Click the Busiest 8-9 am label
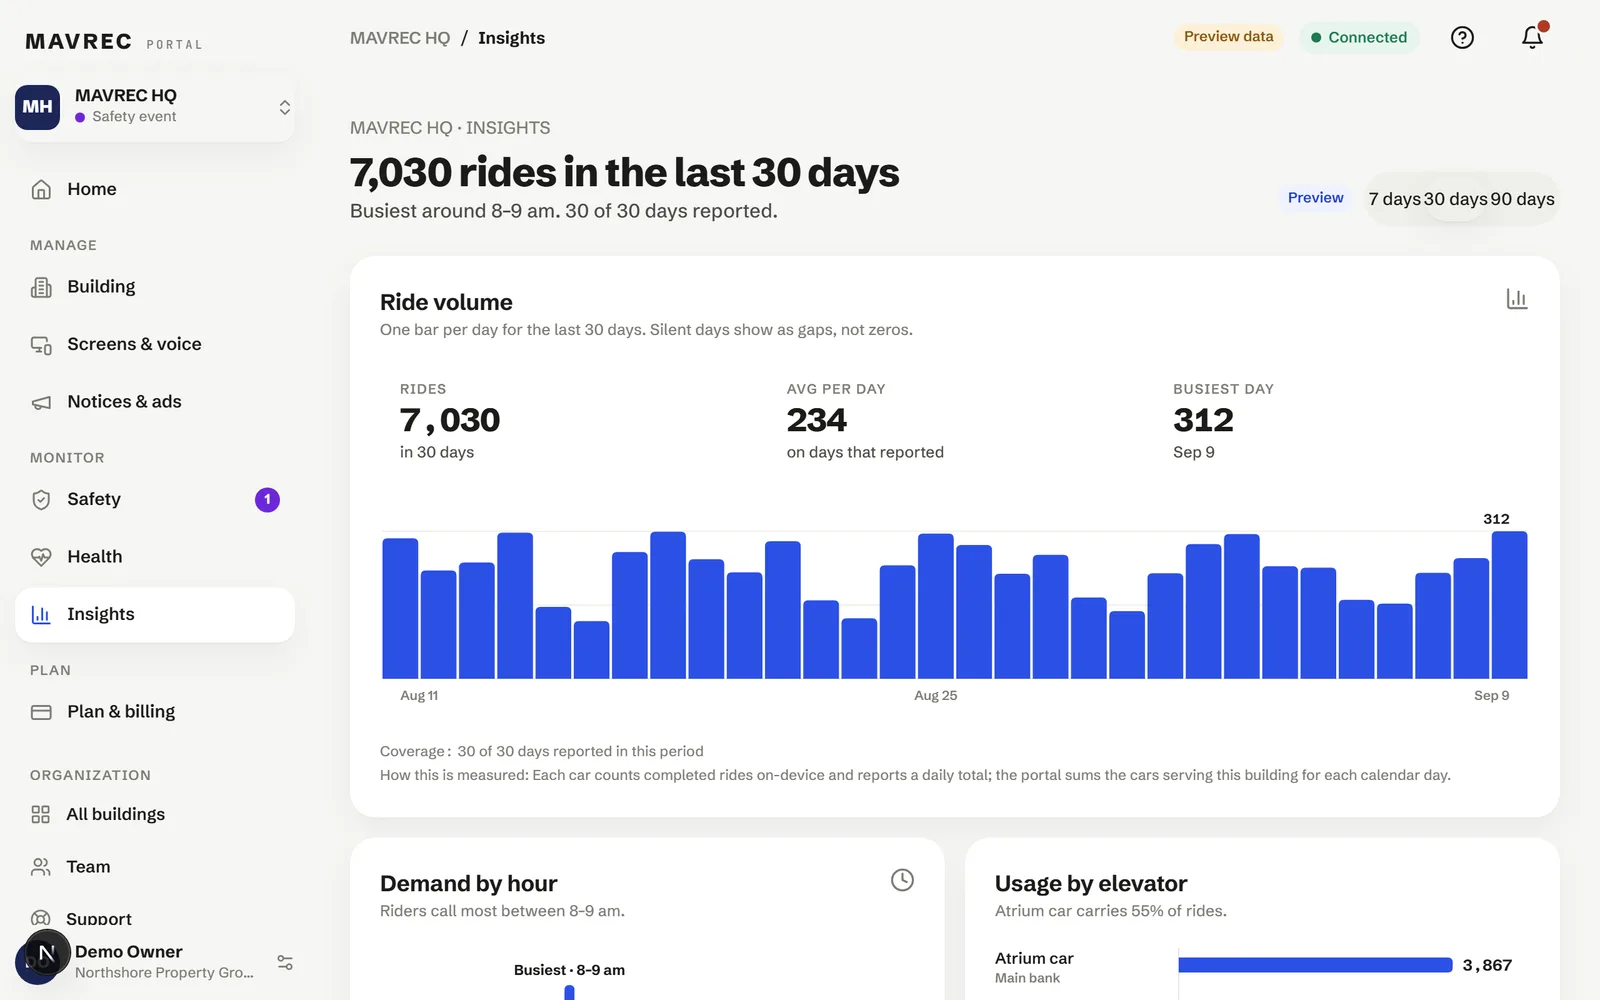This screenshot has width=1600, height=1000. point(569,970)
